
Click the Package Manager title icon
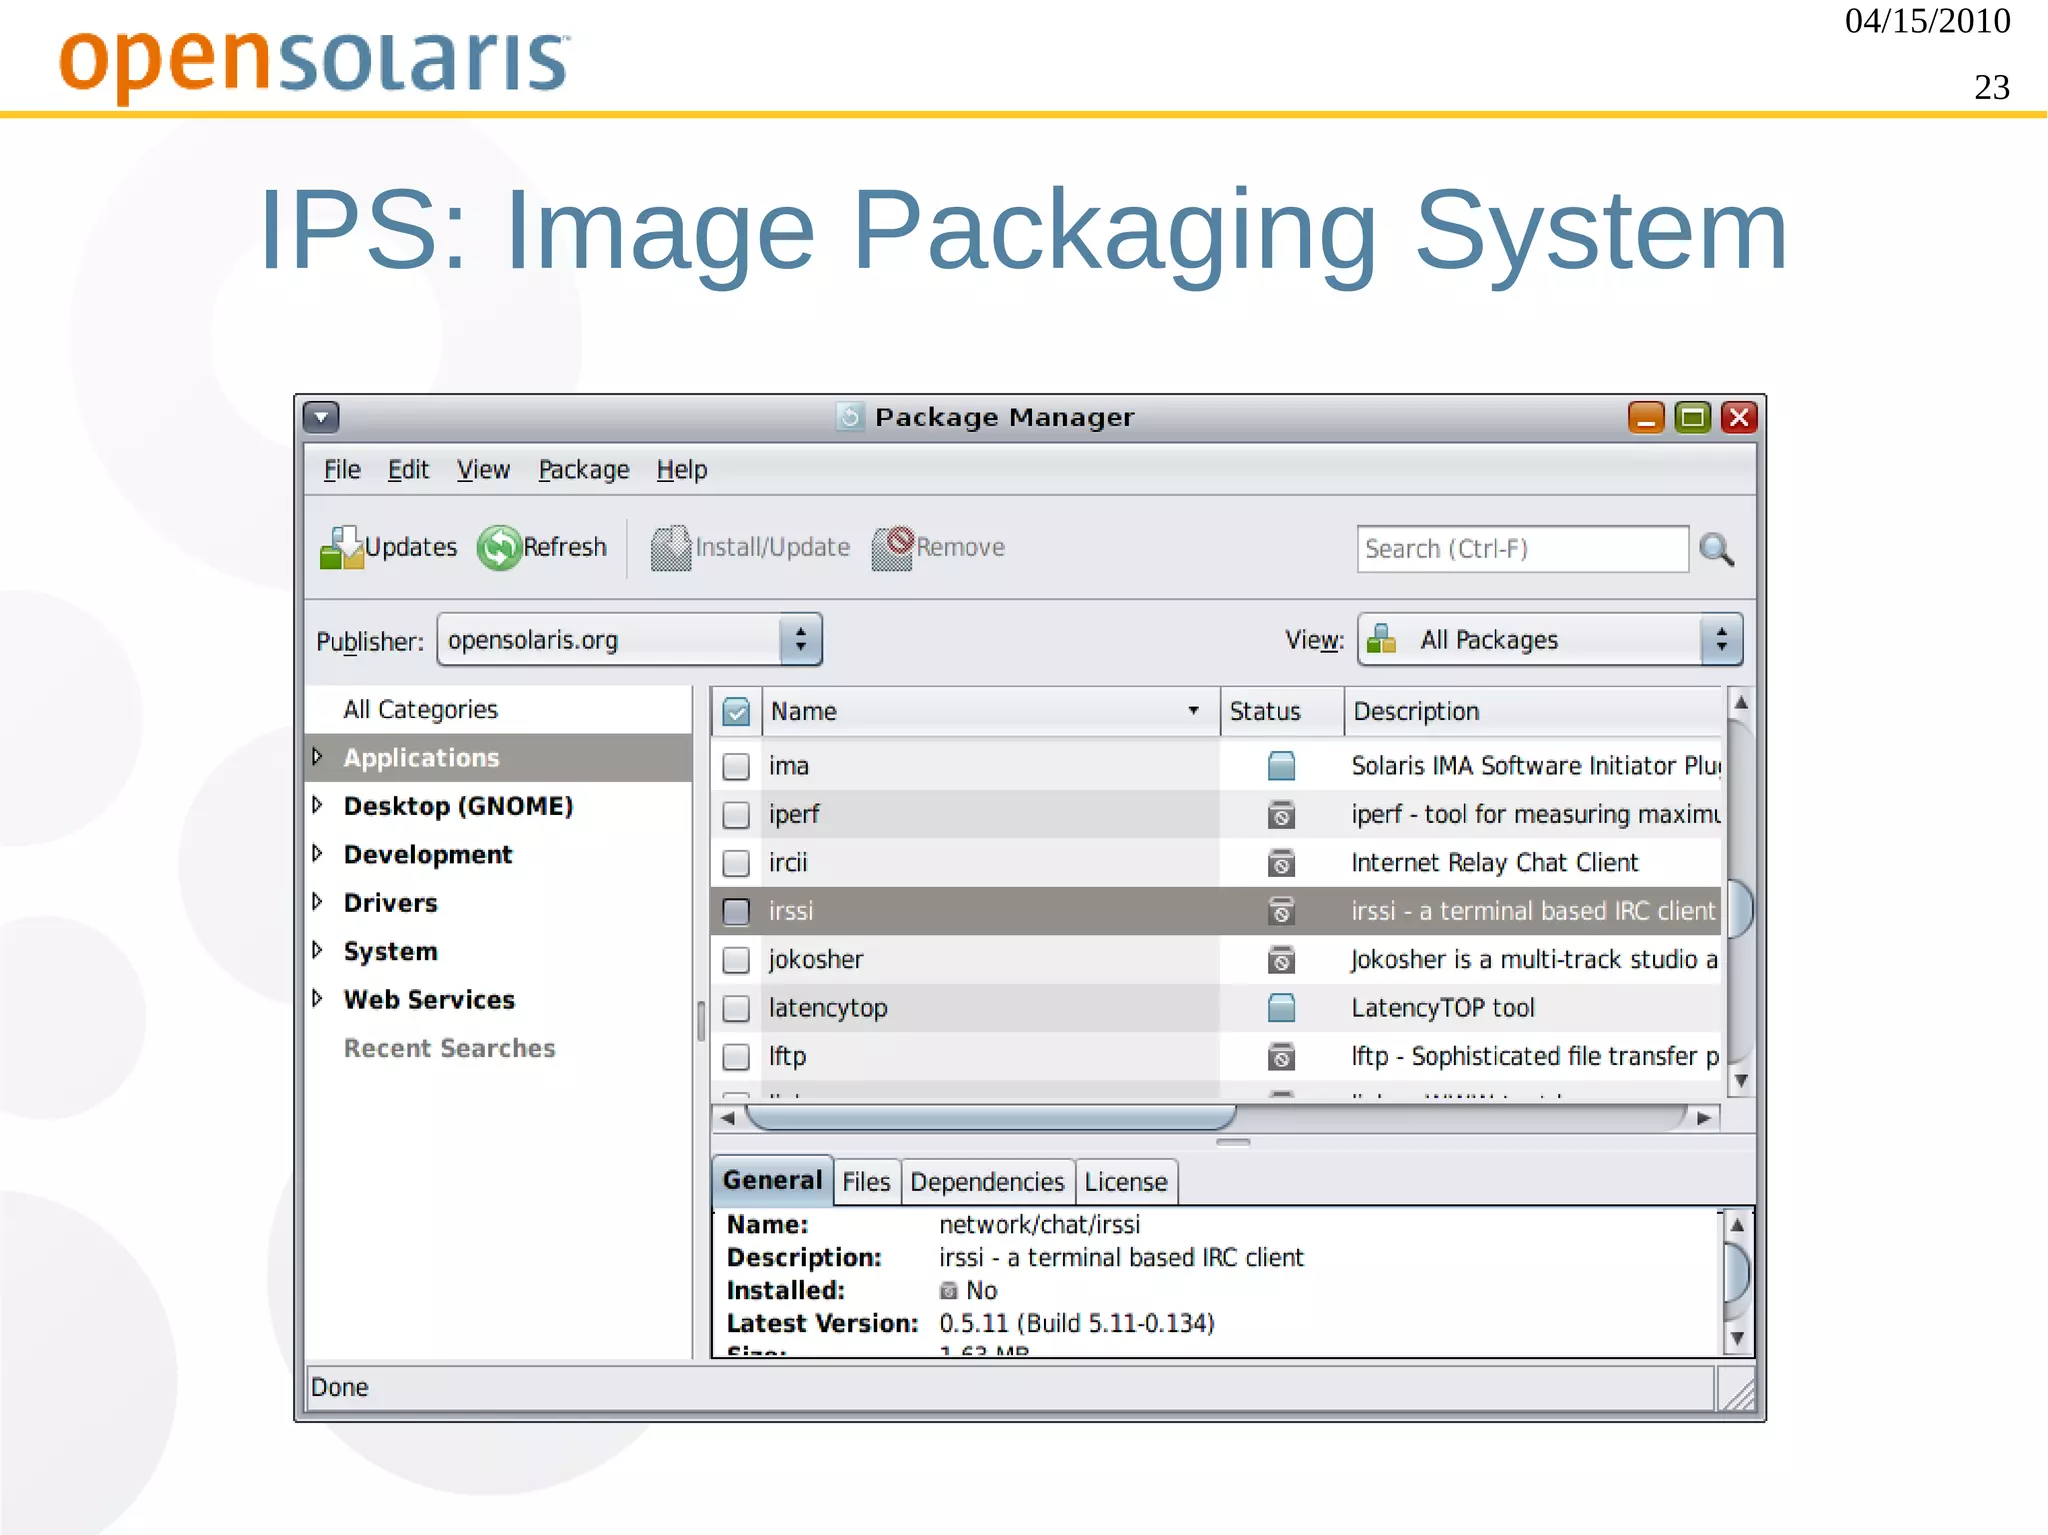point(849,416)
